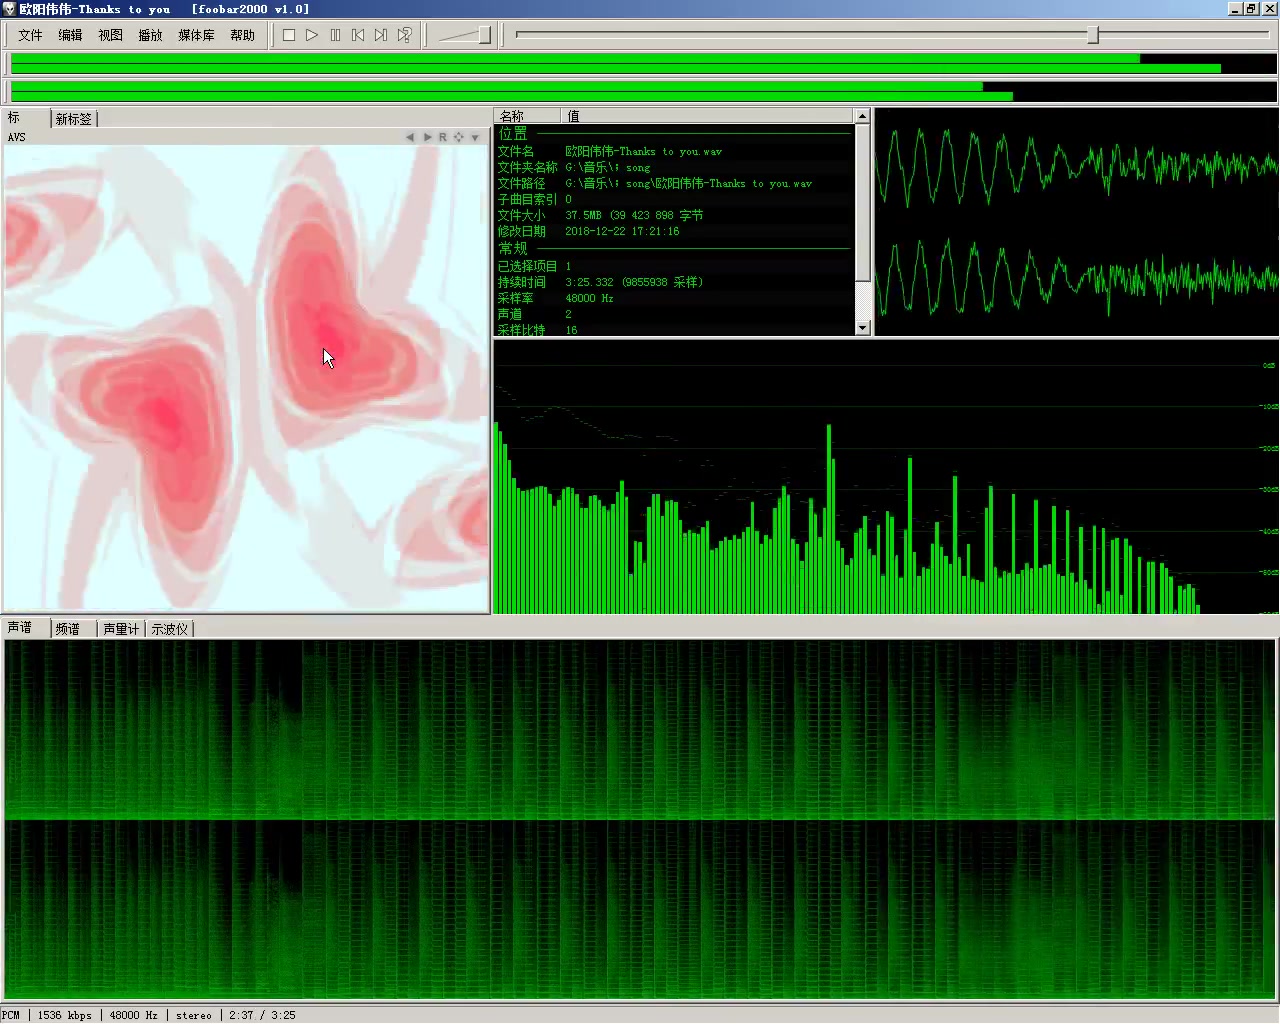Click the spectrogram display area
Screen dimensions: 1280x1024
click(x=640, y=820)
